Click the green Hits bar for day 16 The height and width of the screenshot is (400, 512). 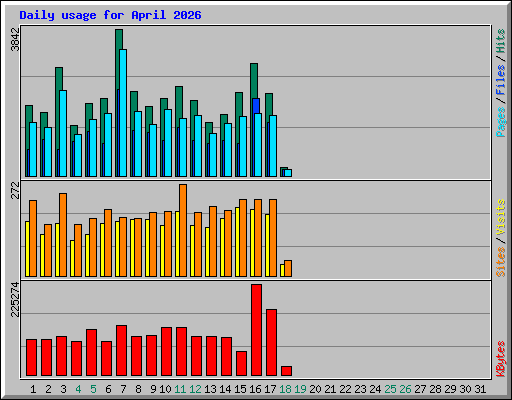tap(254, 80)
